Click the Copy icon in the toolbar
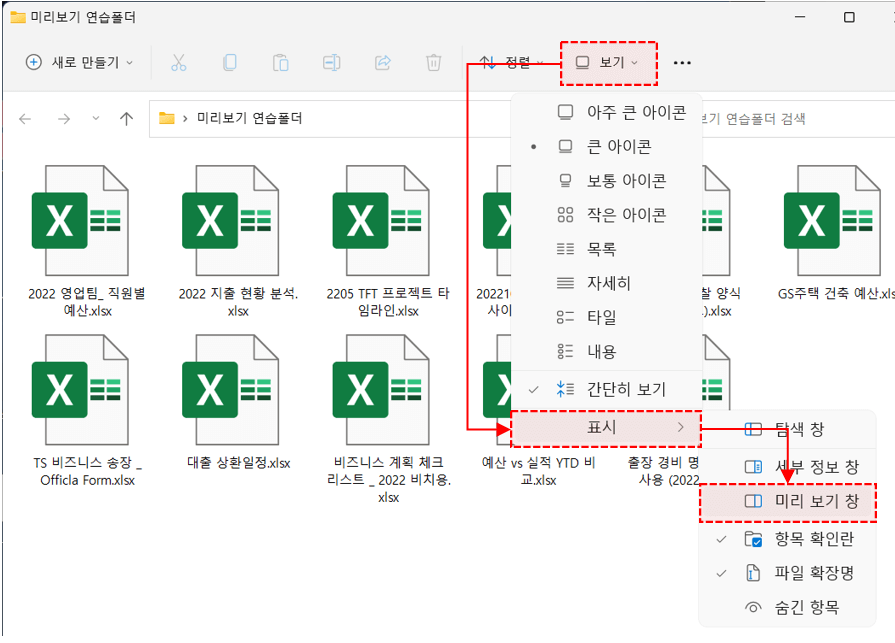This screenshot has height=643, width=895. point(229,62)
